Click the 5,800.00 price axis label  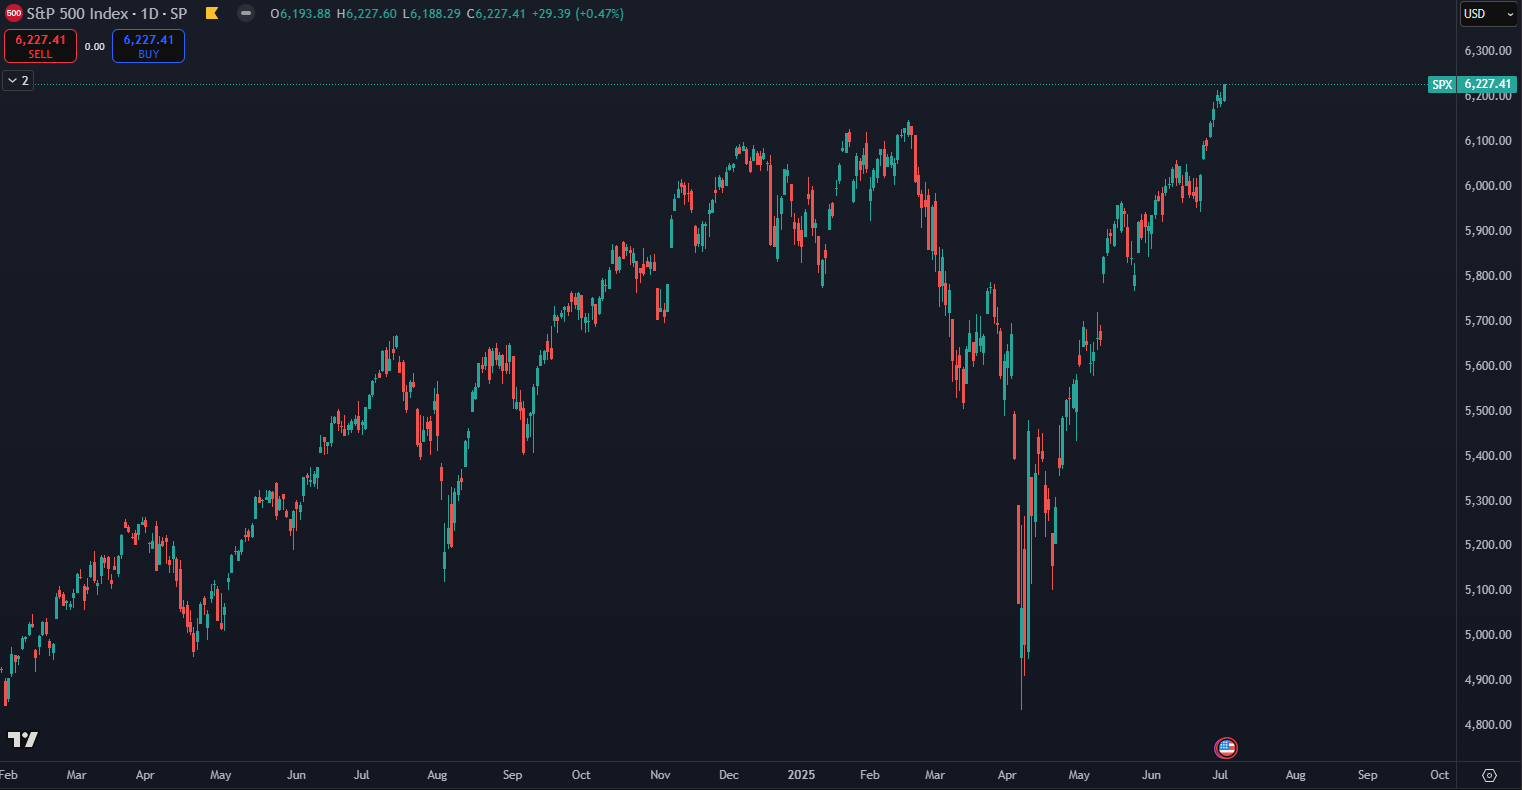click(x=1487, y=276)
